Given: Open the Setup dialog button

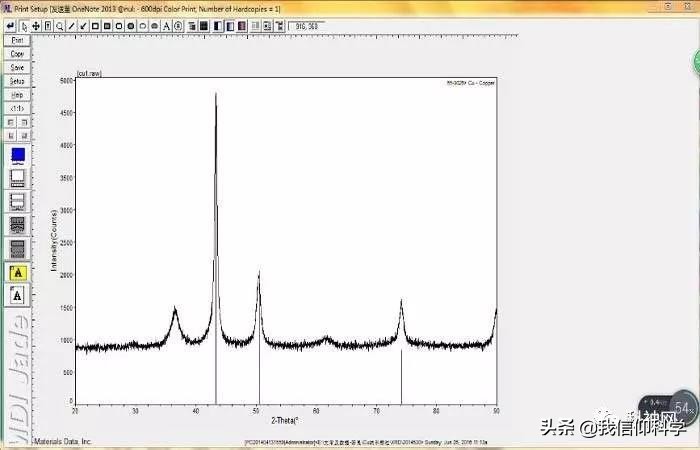Looking at the screenshot, I should [x=17, y=81].
